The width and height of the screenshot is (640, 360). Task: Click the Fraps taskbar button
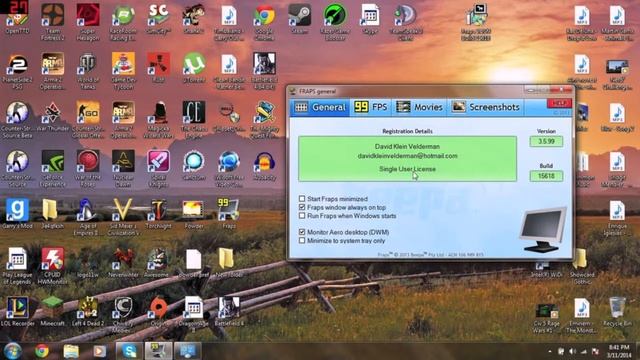tap(158, 351)
